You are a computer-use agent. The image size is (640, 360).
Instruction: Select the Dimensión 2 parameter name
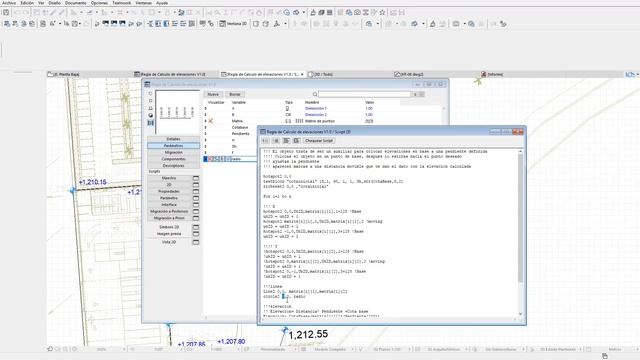316,115
